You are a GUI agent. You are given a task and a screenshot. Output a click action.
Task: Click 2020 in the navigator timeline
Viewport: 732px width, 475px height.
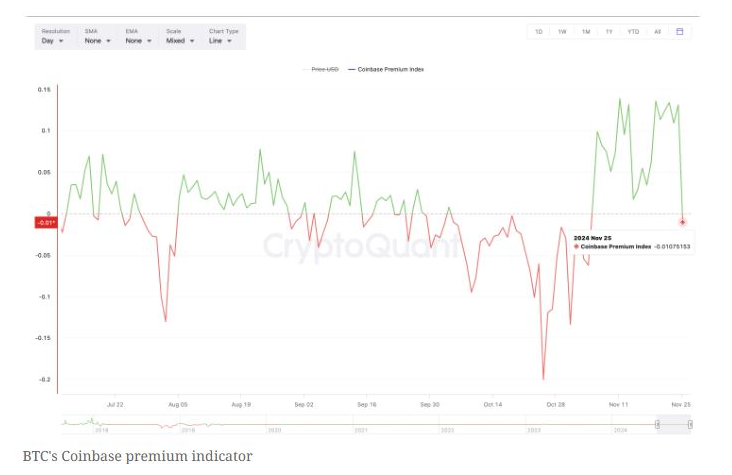pyautogui.click(x=275, y=430)
